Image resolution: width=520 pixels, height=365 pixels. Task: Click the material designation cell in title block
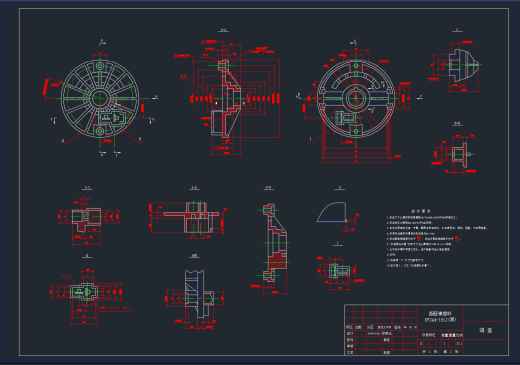pyautogui.click(x=440, y=316)
